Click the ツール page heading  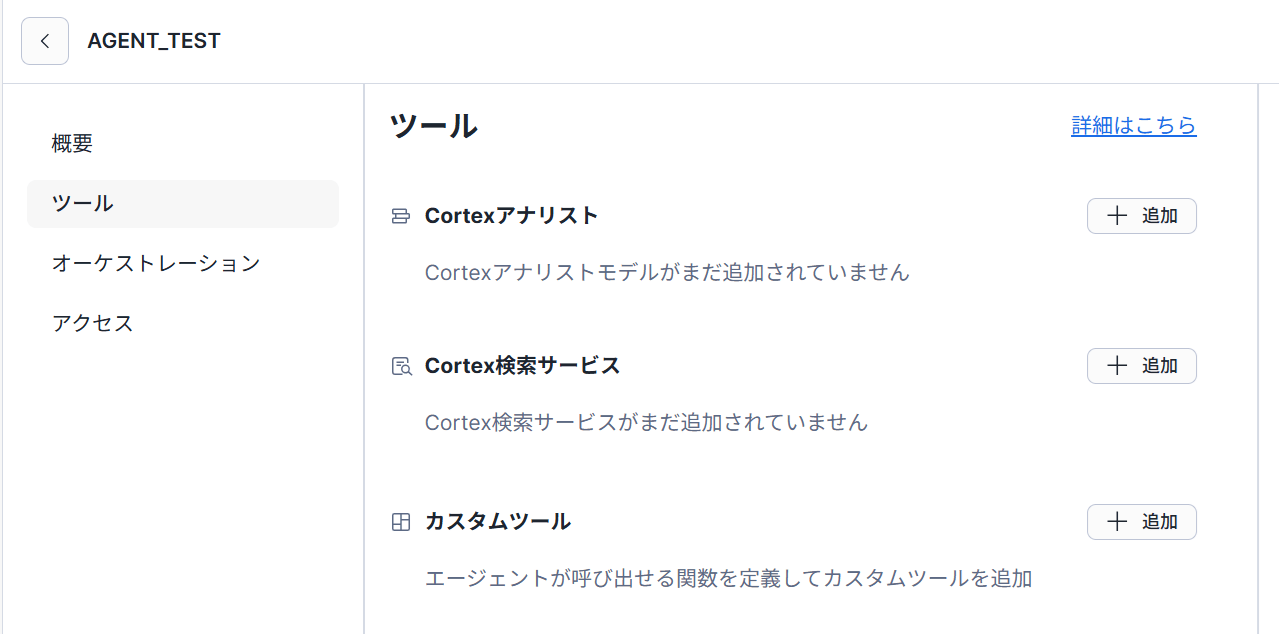[x=433, y=126]
